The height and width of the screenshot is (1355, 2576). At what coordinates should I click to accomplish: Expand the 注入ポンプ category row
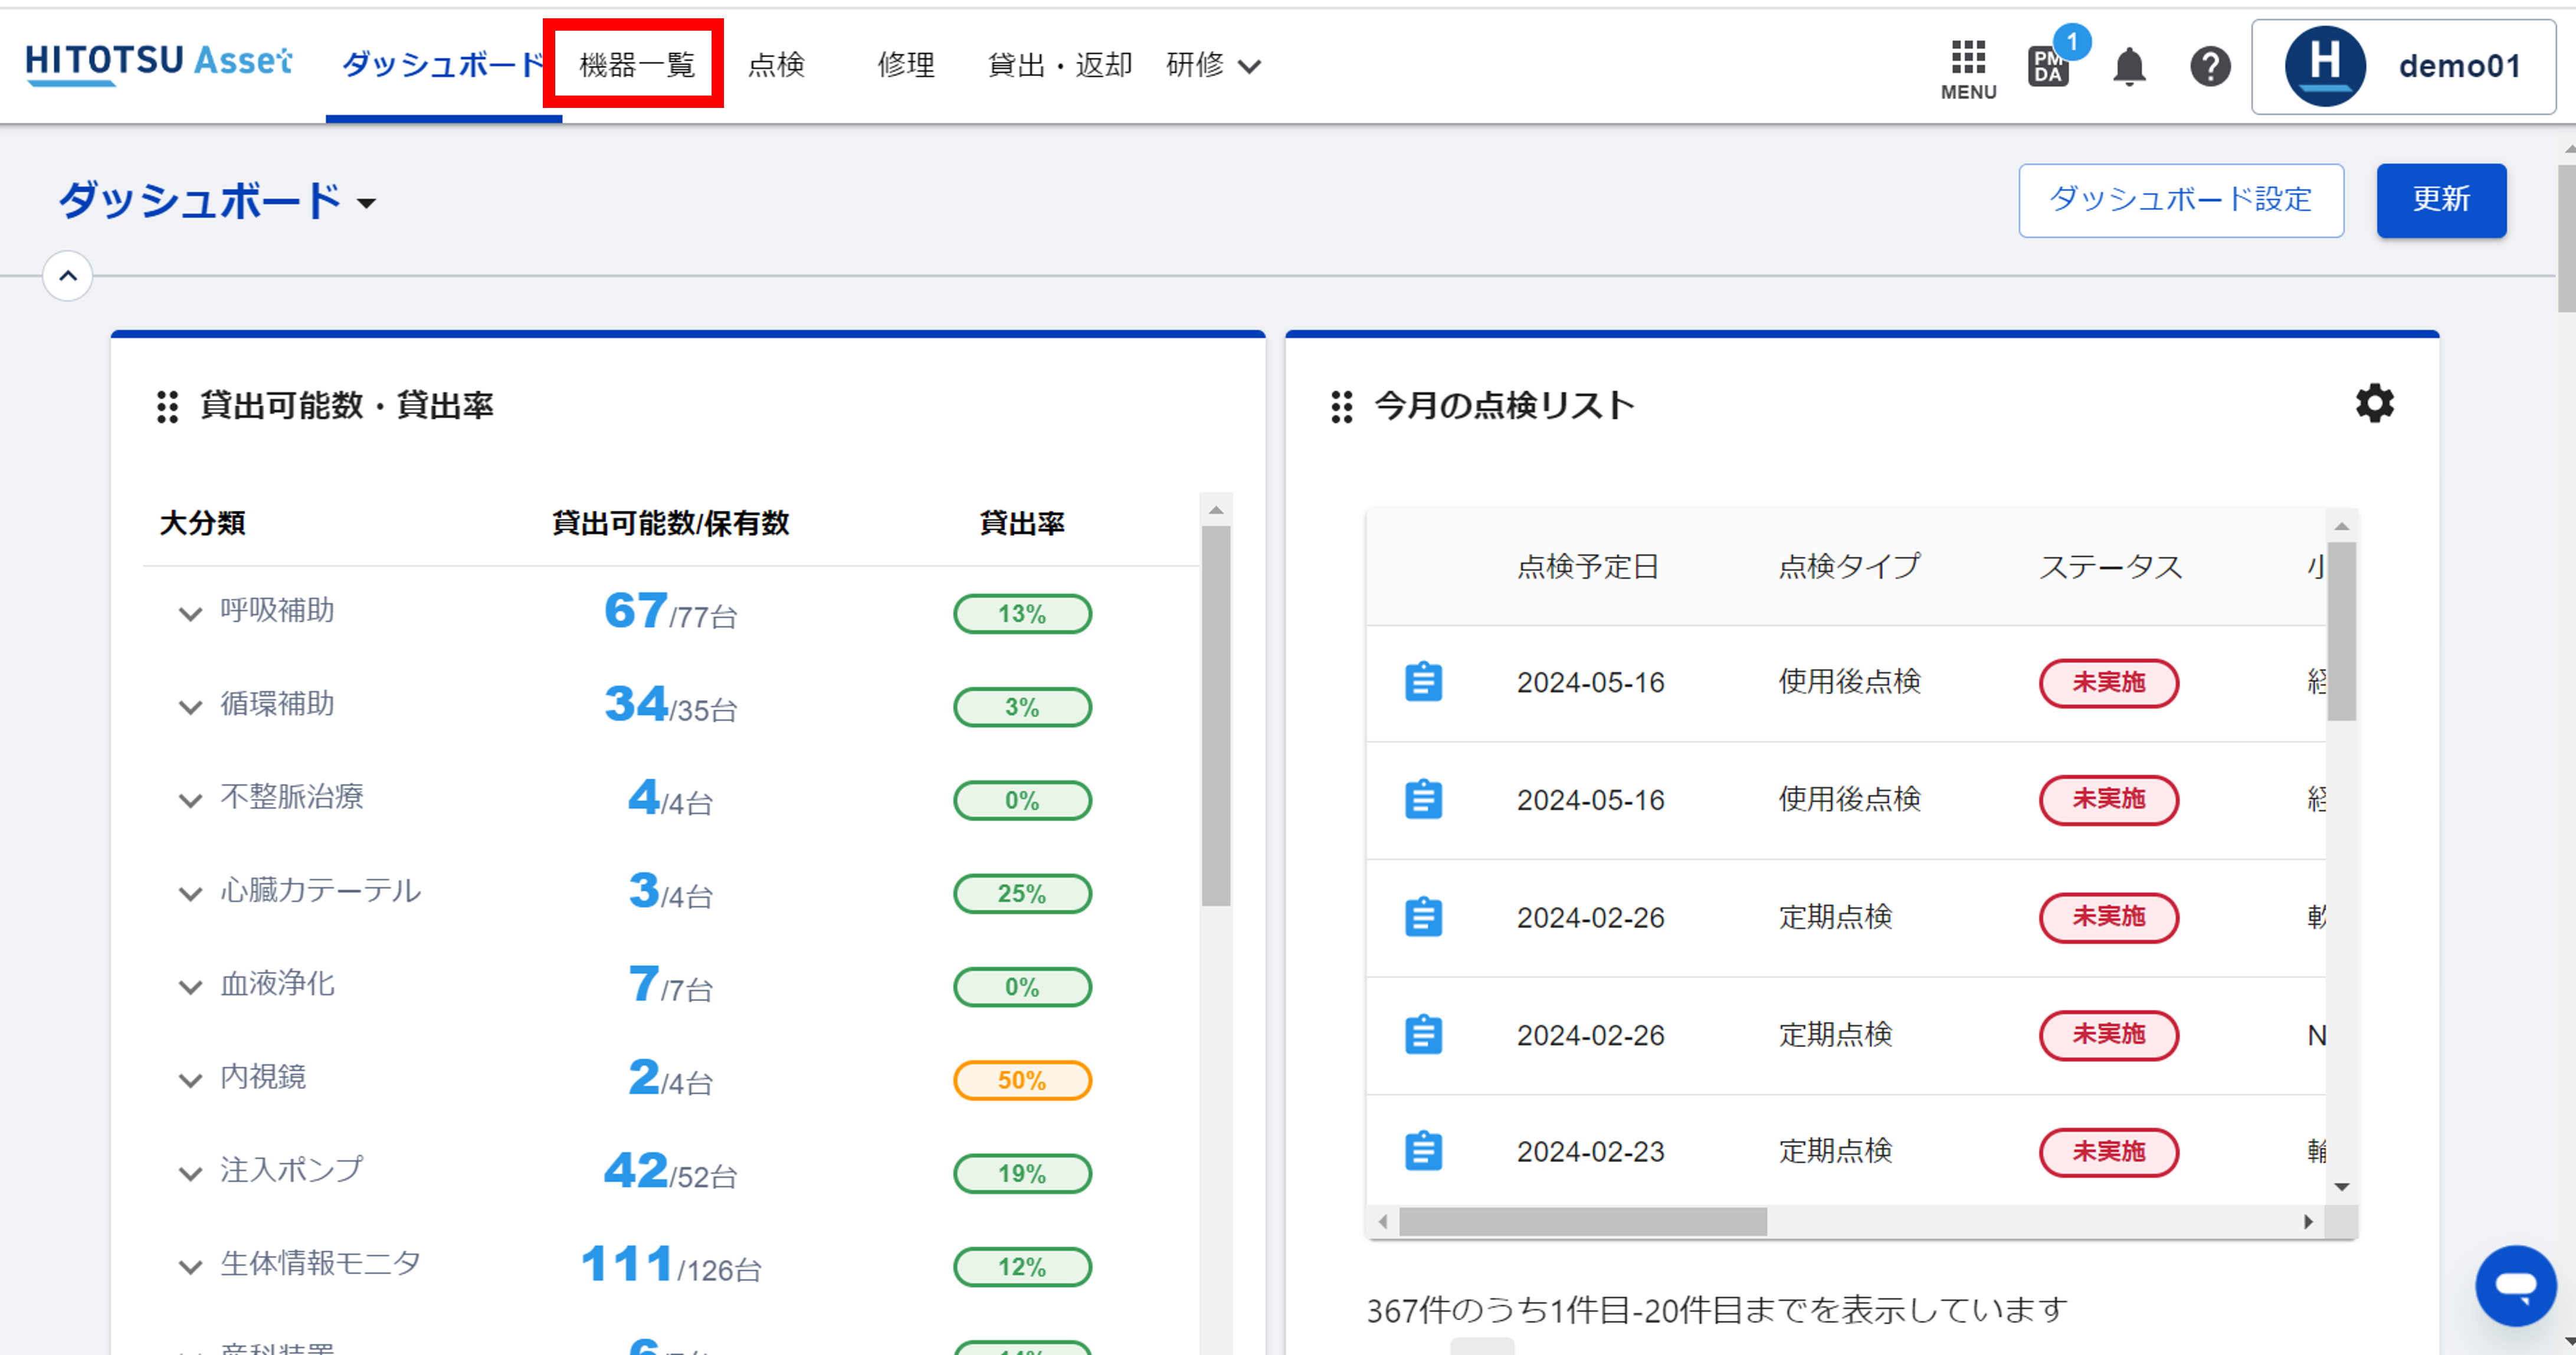click(190, 1173)
